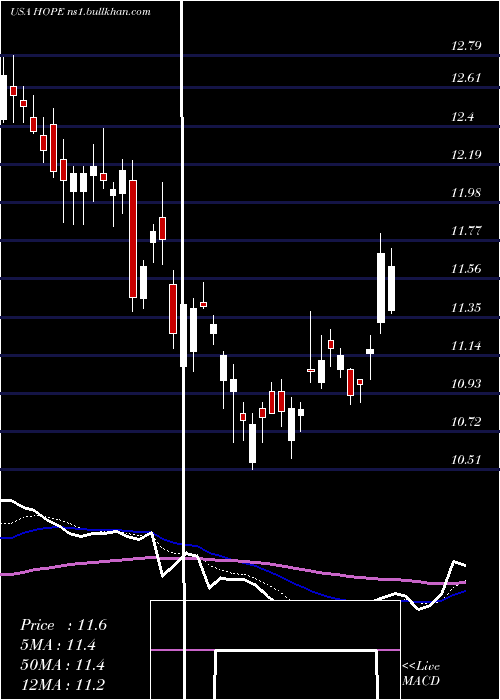This screenshot has width=500, height=700.
Task: Click the 10.51 price axis label
Action: coord(467,459)
